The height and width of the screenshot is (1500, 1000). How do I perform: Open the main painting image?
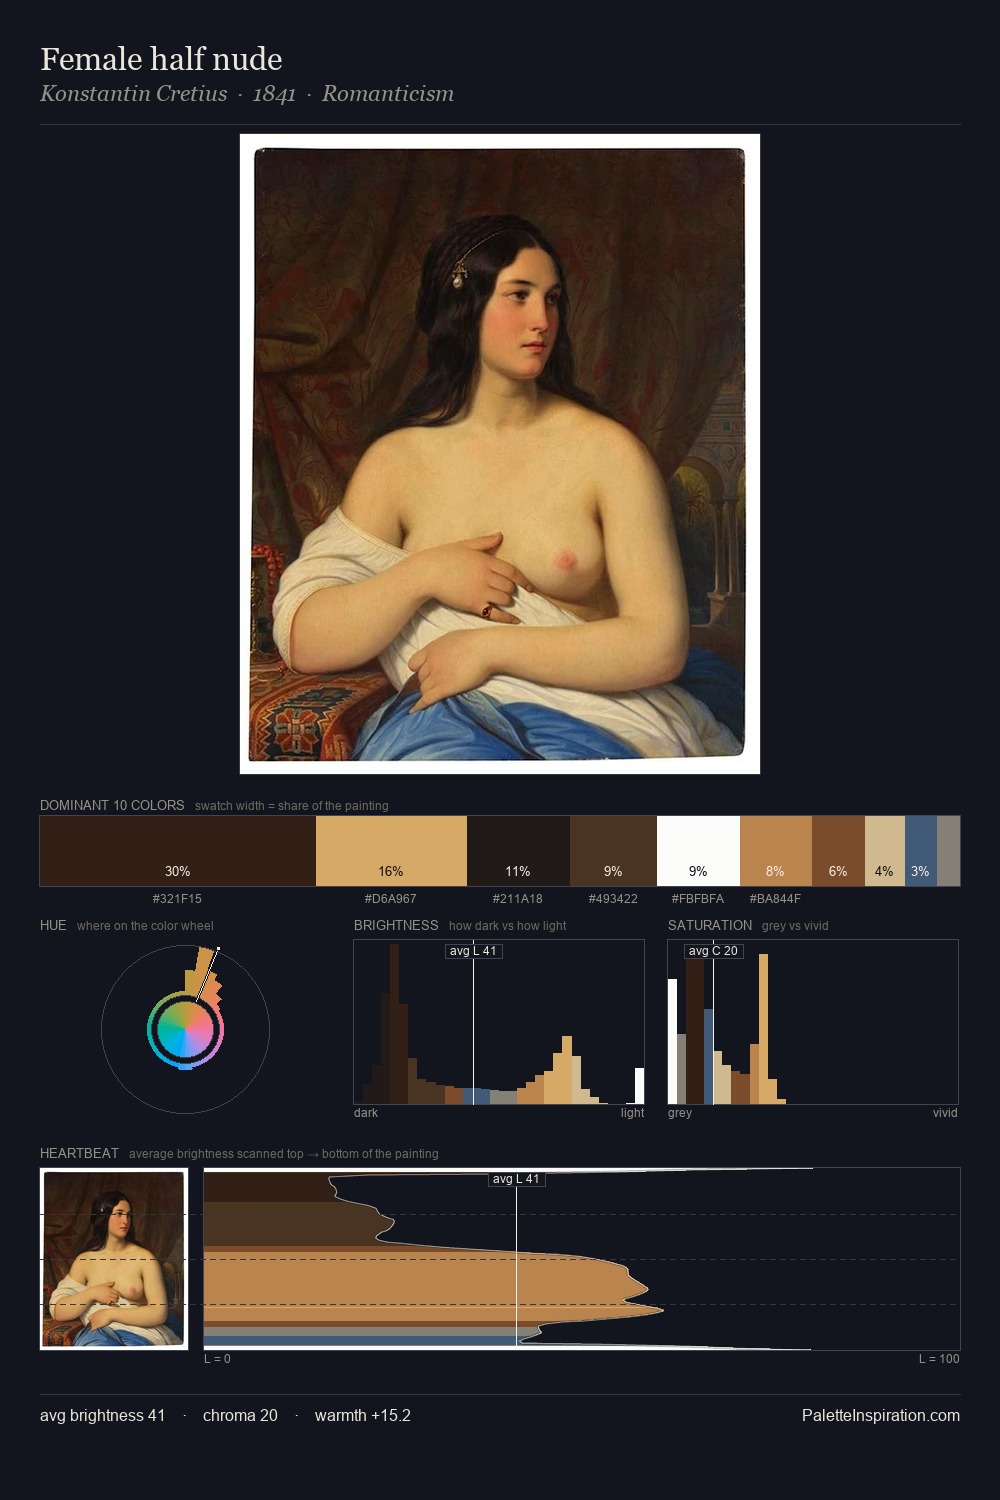tap(500, 454)
